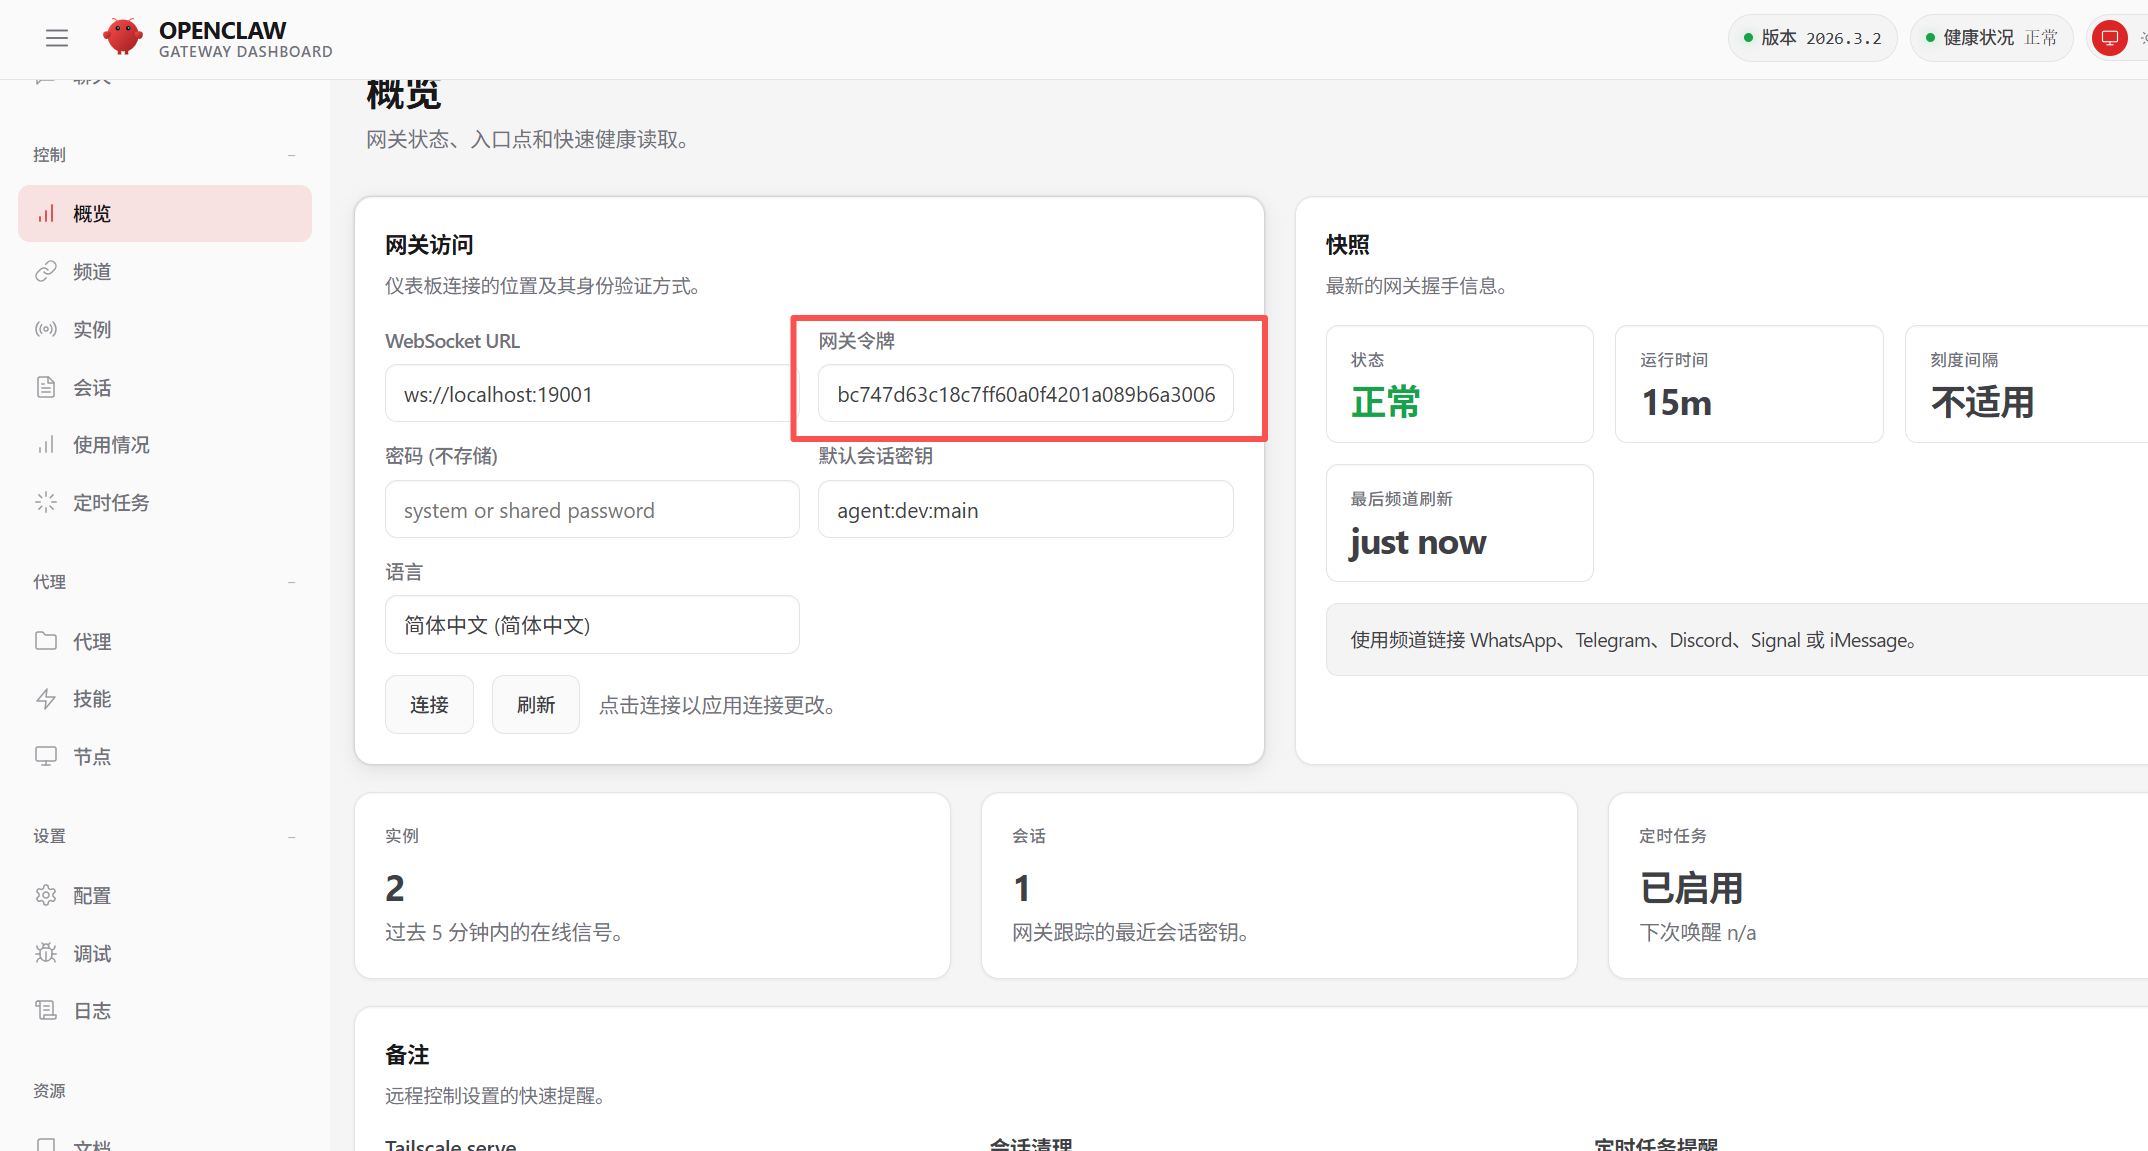Select 日志 menu item
Screen dimensions: 2148x1151
pos(92,1011)
